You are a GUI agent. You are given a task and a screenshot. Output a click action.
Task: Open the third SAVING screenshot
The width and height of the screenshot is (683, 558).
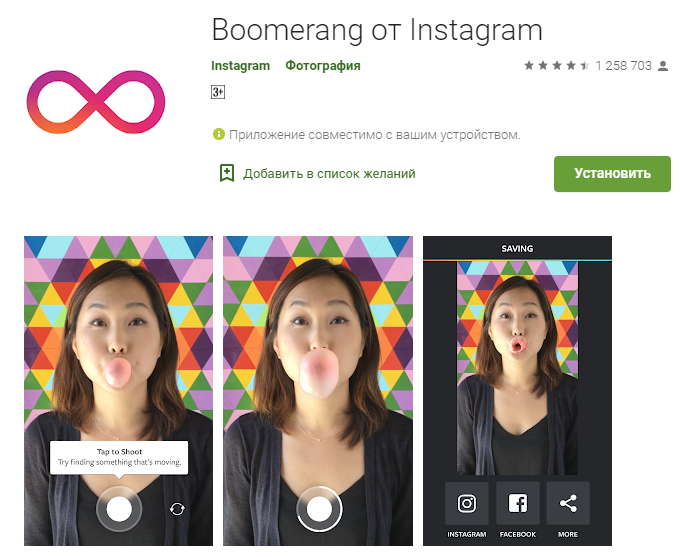(517, 391)
